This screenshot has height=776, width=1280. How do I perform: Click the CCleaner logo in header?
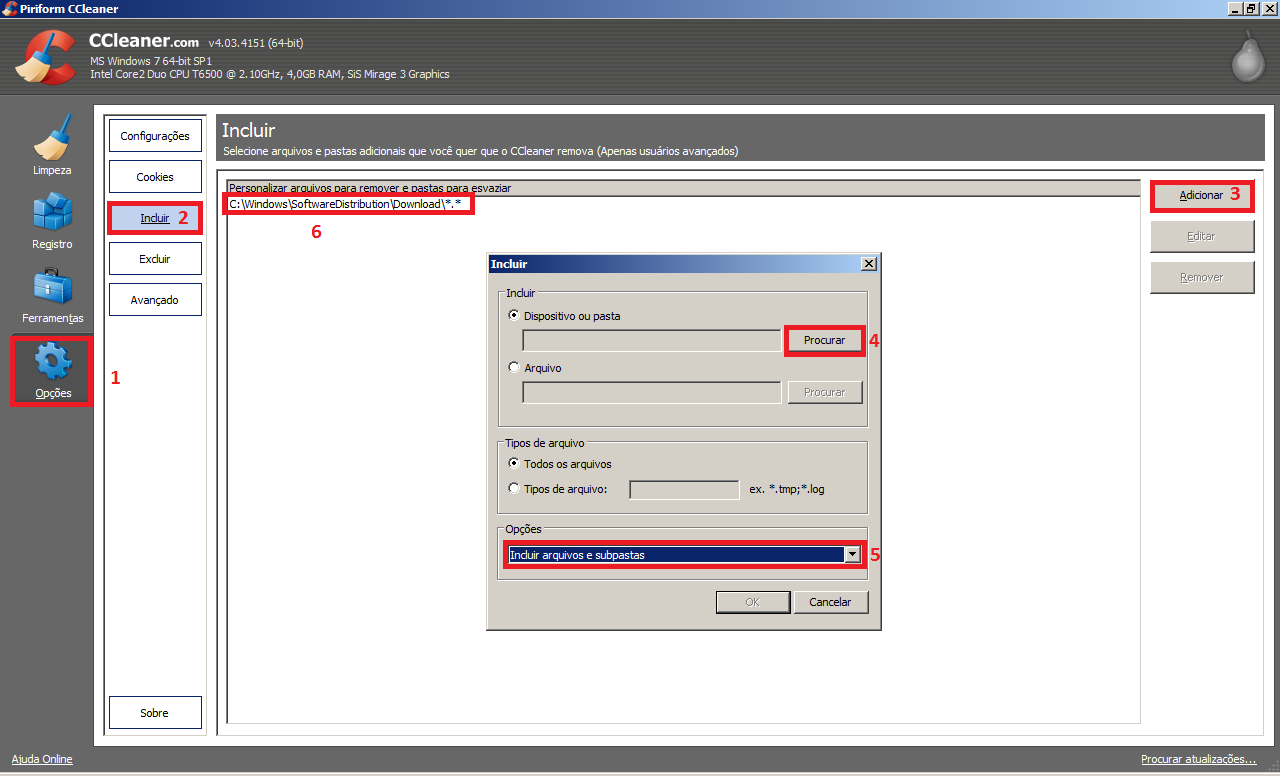[x=46, y=57]
